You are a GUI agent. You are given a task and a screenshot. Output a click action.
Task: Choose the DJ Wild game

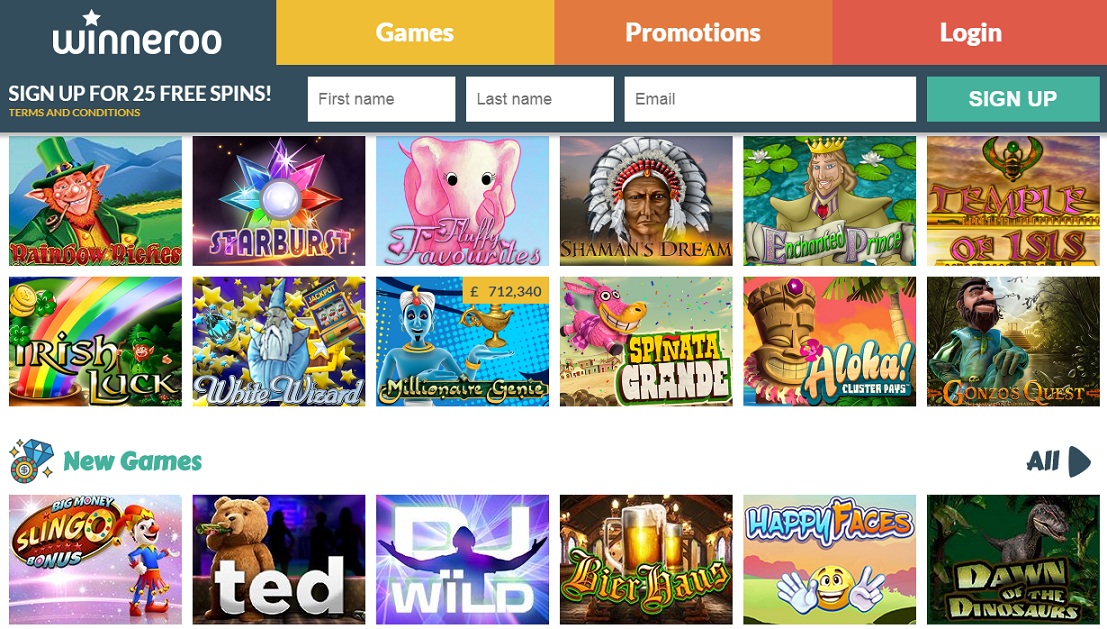[x=462, y=560]
